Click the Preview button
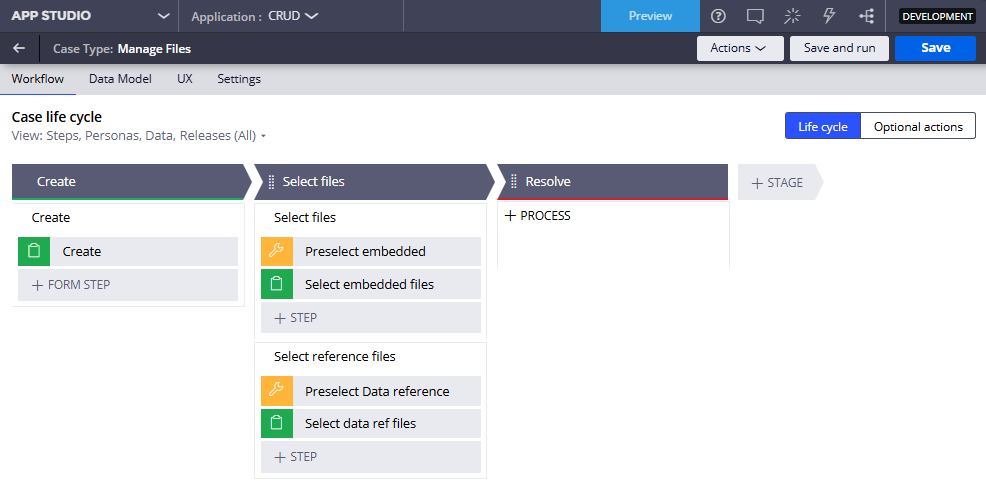Image resolution: width=986 pixels, height=481 pixels. point(650,16)
